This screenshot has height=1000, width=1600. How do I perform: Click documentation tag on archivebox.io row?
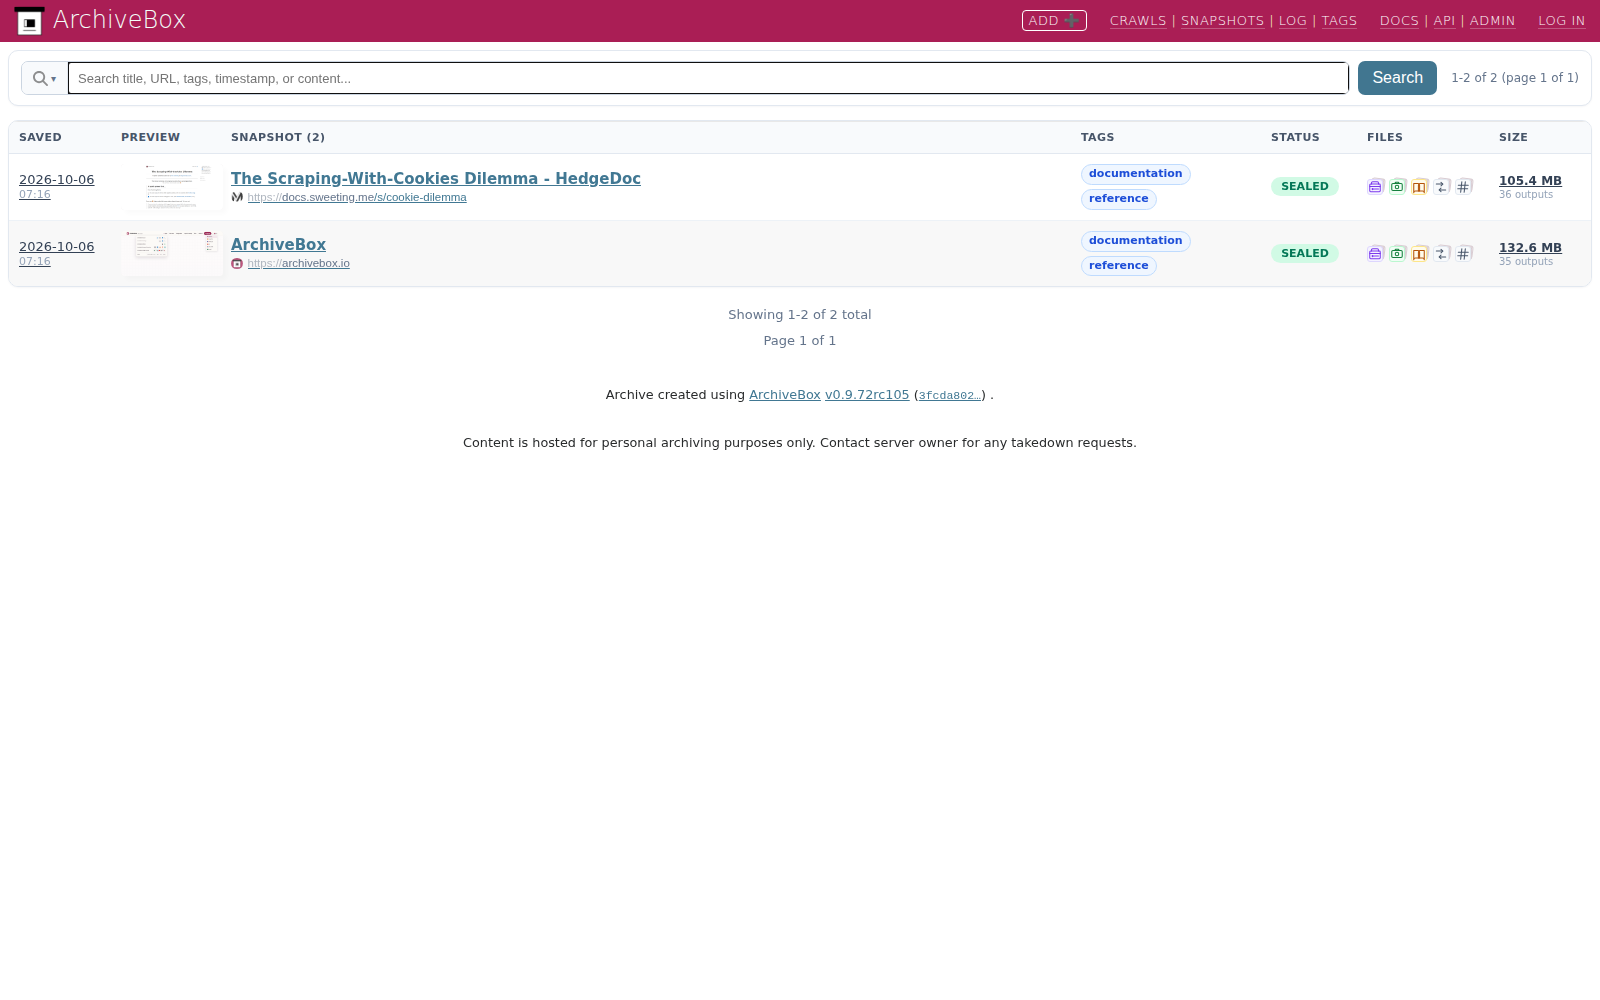(x=1135, y=241)
